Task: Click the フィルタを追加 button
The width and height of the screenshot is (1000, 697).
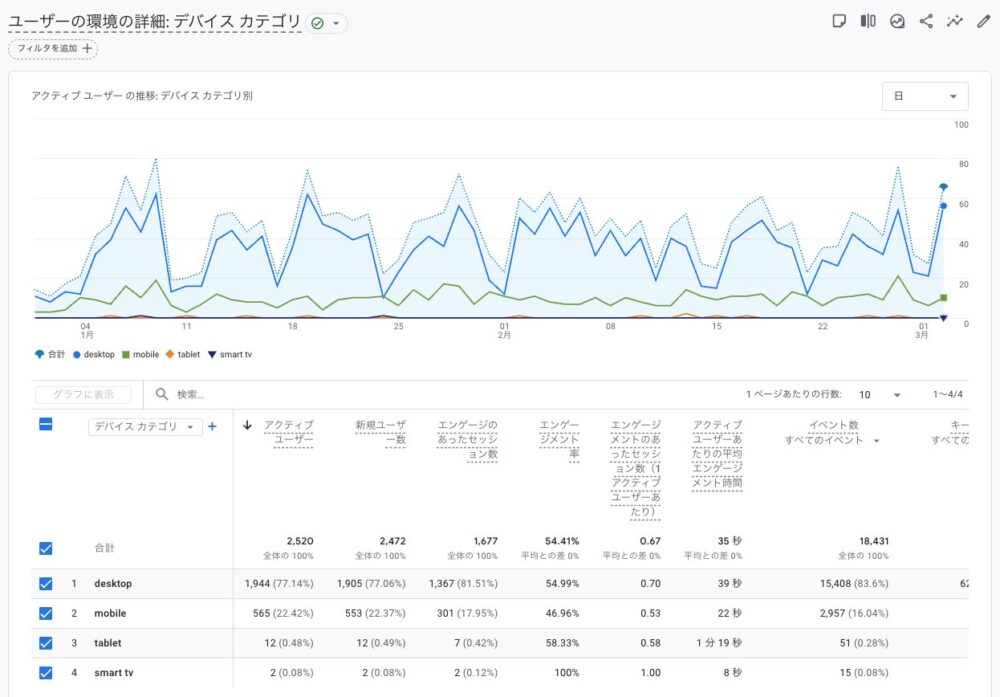Action: [54, 48]
